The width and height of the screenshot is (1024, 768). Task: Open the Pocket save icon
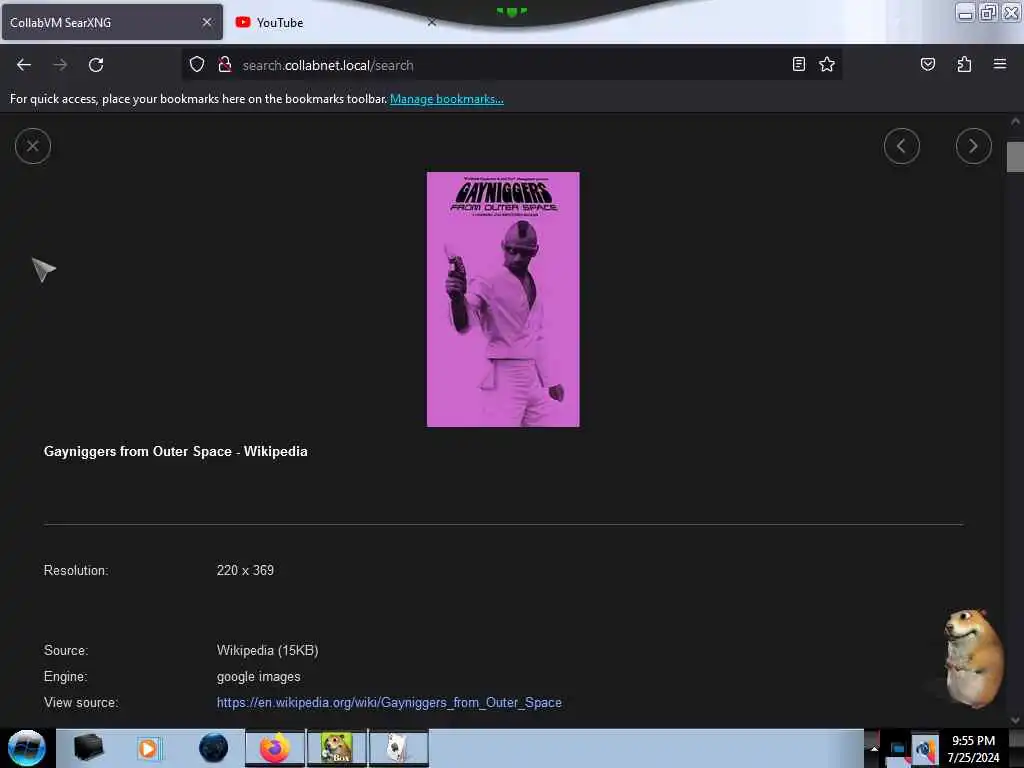tap(927, 64)
